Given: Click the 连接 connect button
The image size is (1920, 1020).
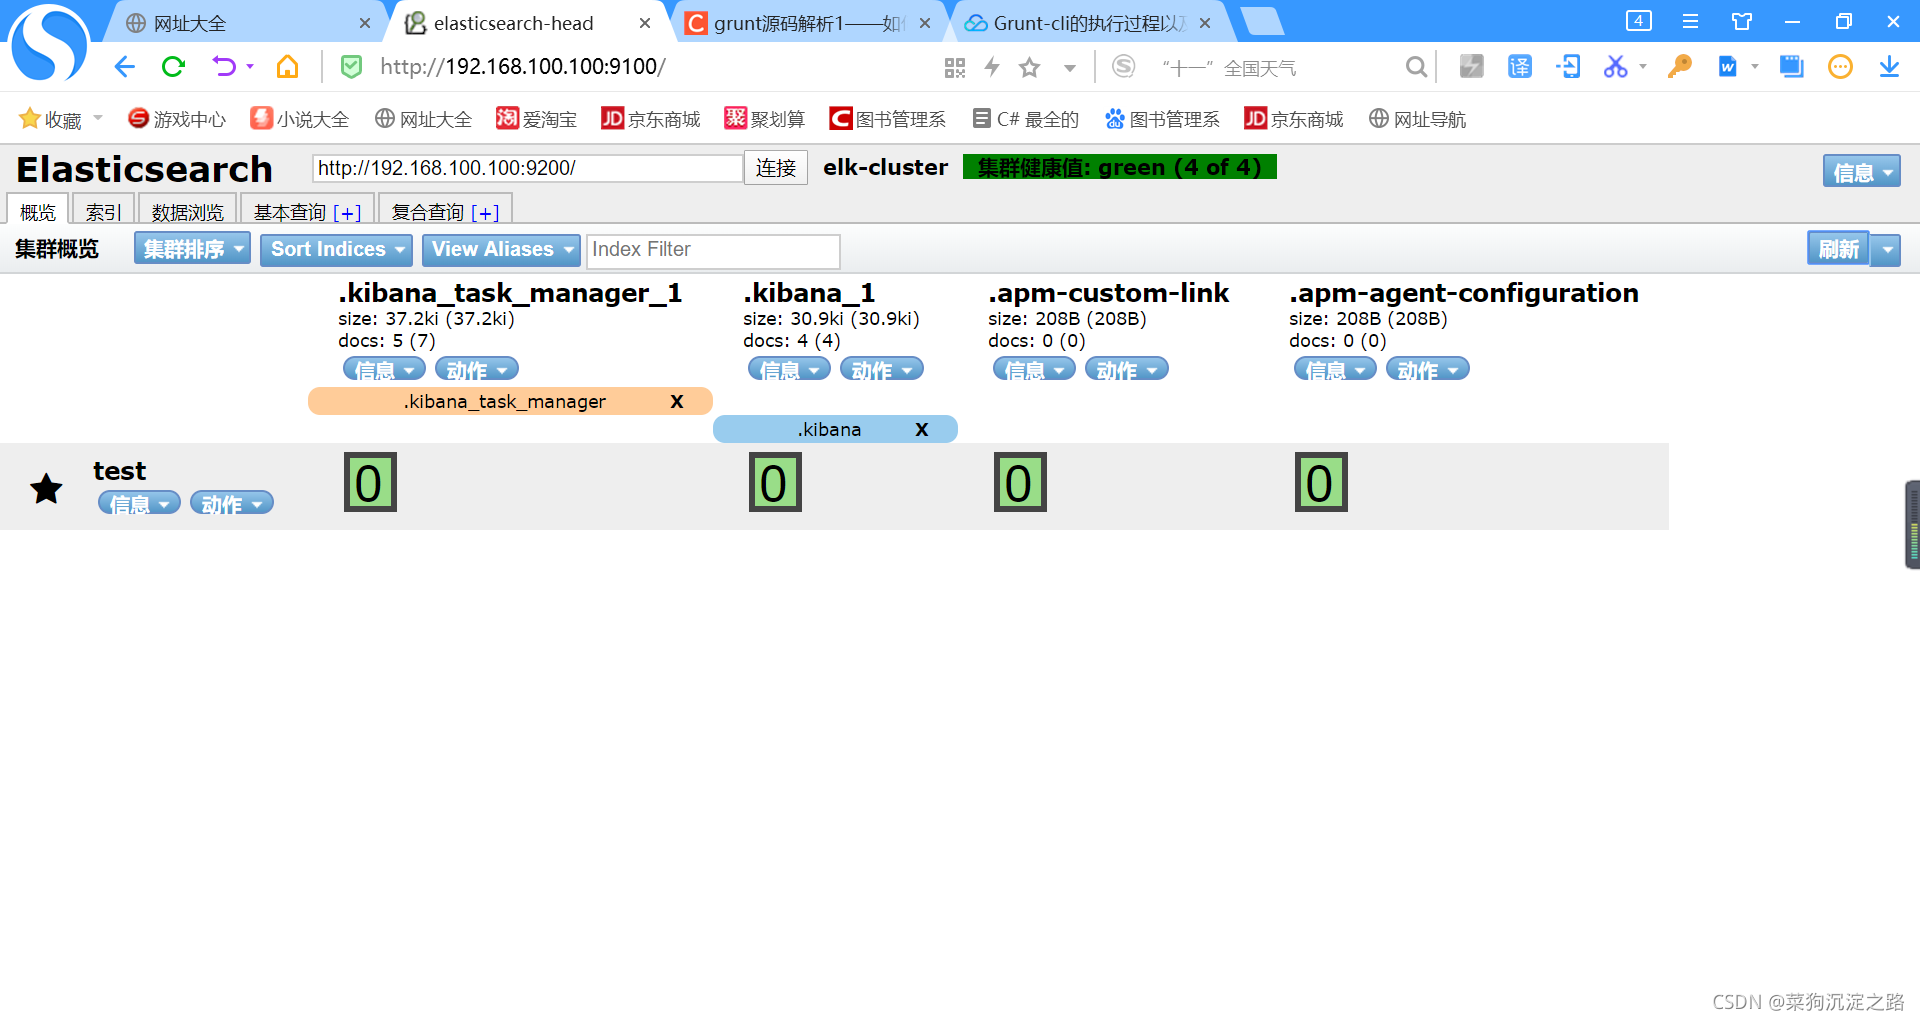Looking at the screenshot, I should (x=775, y=168).
